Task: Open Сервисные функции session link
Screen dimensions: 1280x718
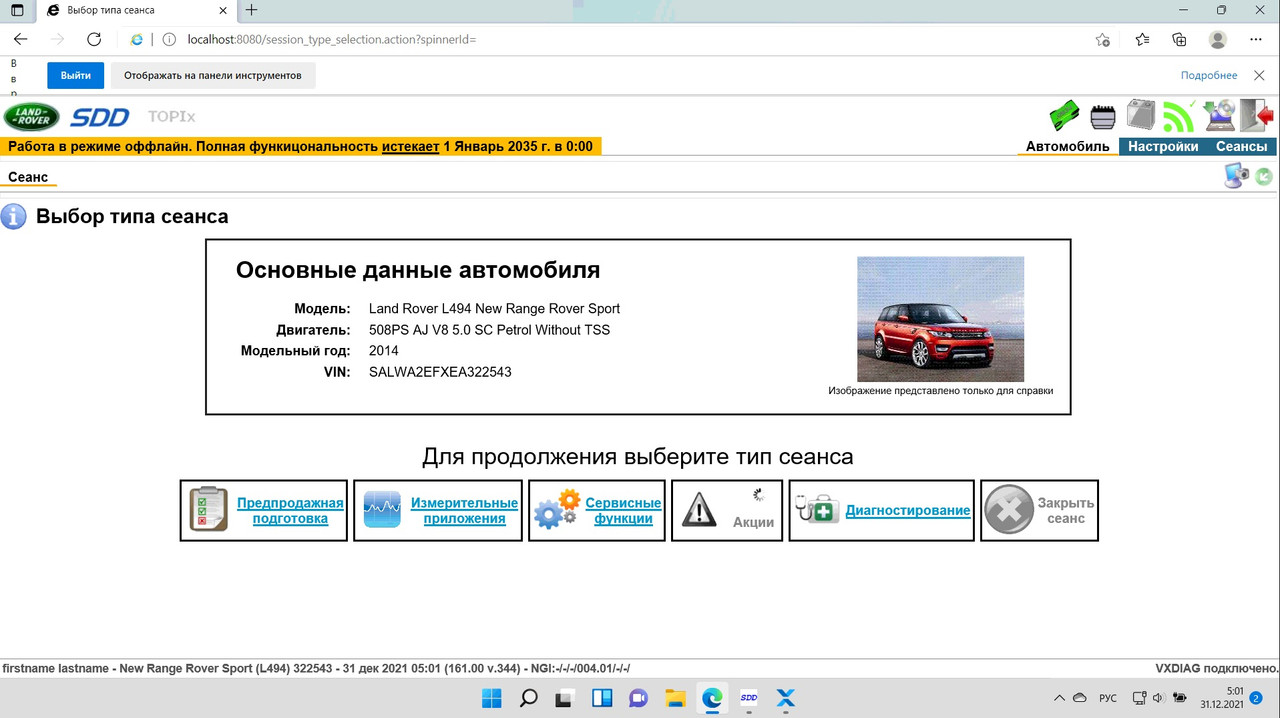Action: pyautogui.click(x=623, y=511)
